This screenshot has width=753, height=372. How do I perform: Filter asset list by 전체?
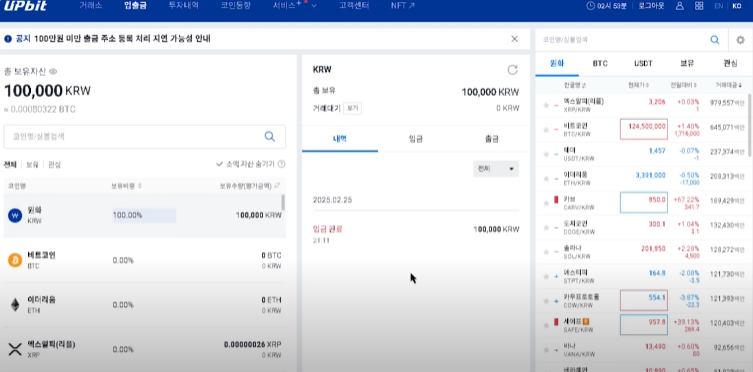(x=10, y=164)
